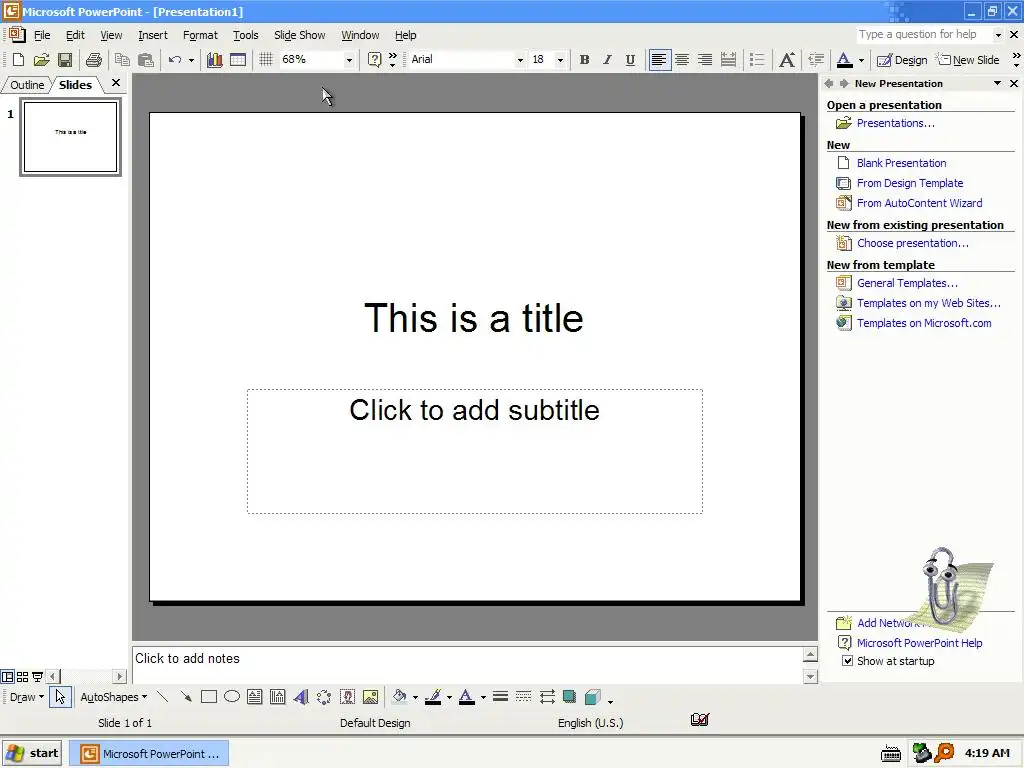Viewport: 1024px width, 768px height.
Task: Toggle Show/Hide Grid button
Action: click(266, 59)
